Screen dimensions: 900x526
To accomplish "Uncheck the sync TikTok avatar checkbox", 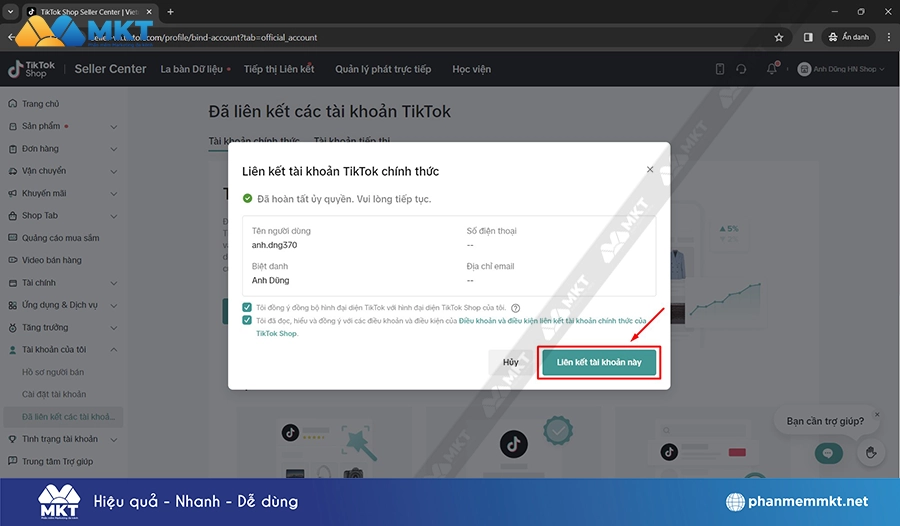I will tap(247, 307).
